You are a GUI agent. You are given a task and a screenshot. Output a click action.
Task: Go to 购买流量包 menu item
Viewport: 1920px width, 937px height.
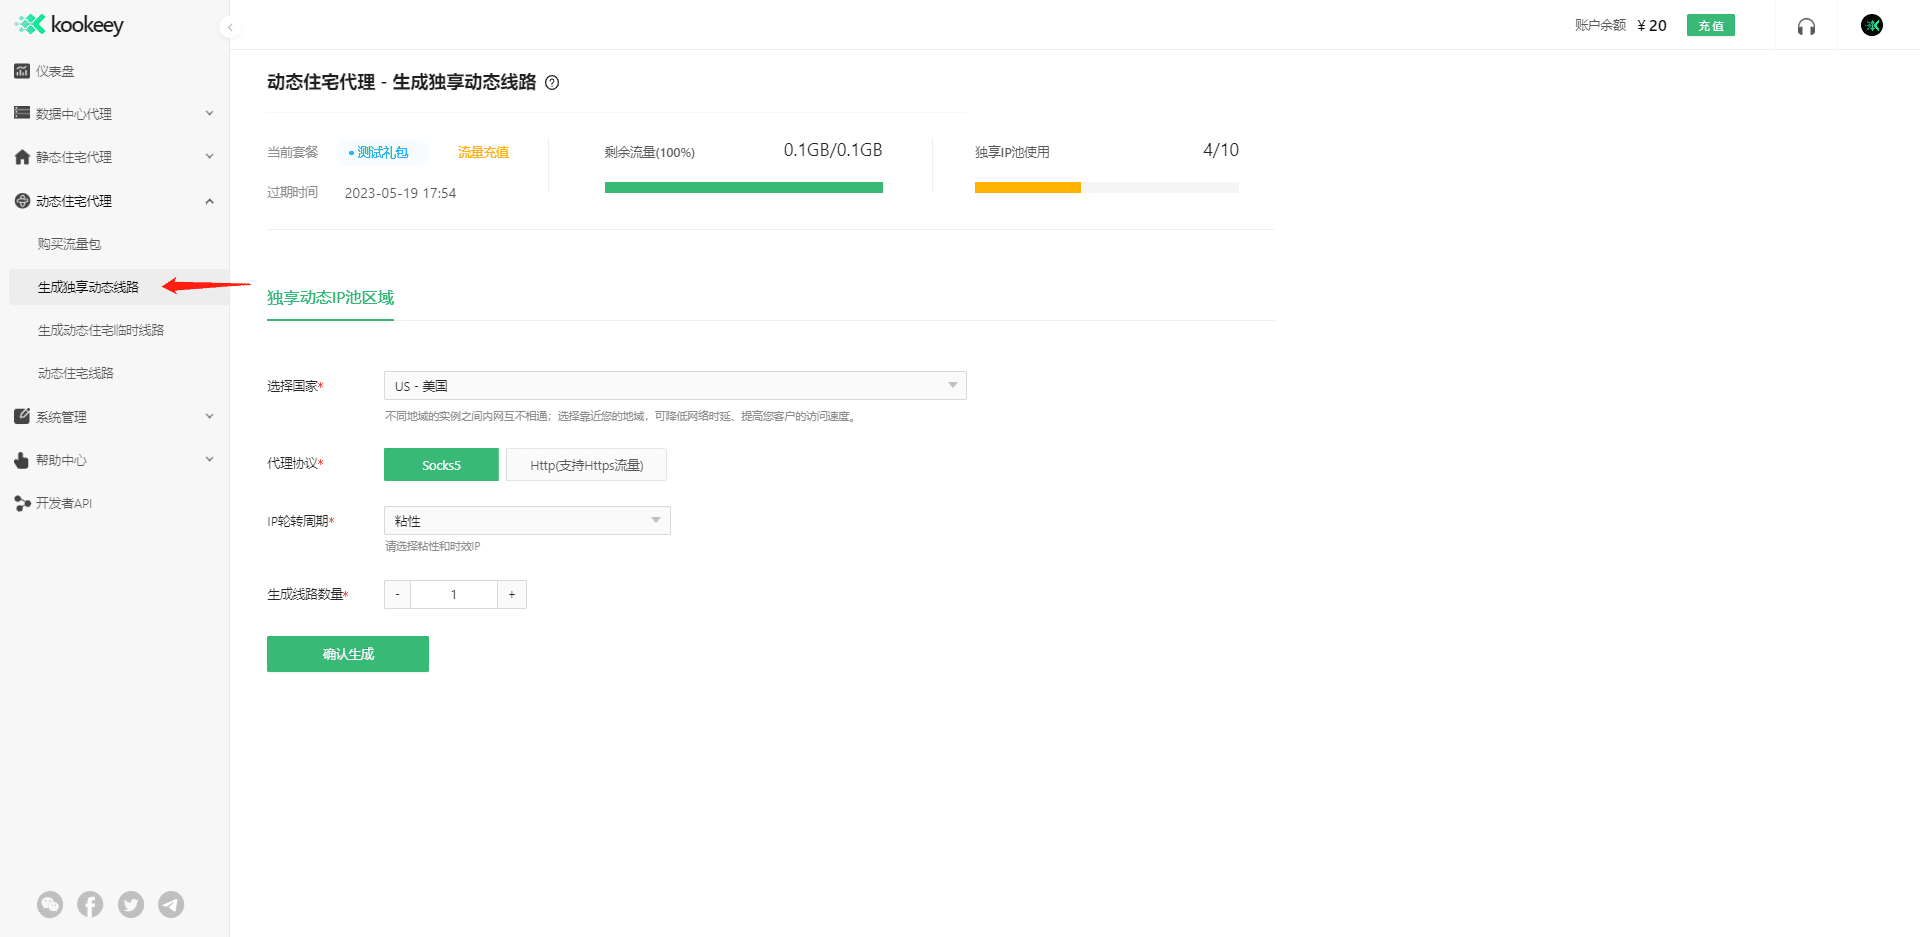tap(69, 244)
